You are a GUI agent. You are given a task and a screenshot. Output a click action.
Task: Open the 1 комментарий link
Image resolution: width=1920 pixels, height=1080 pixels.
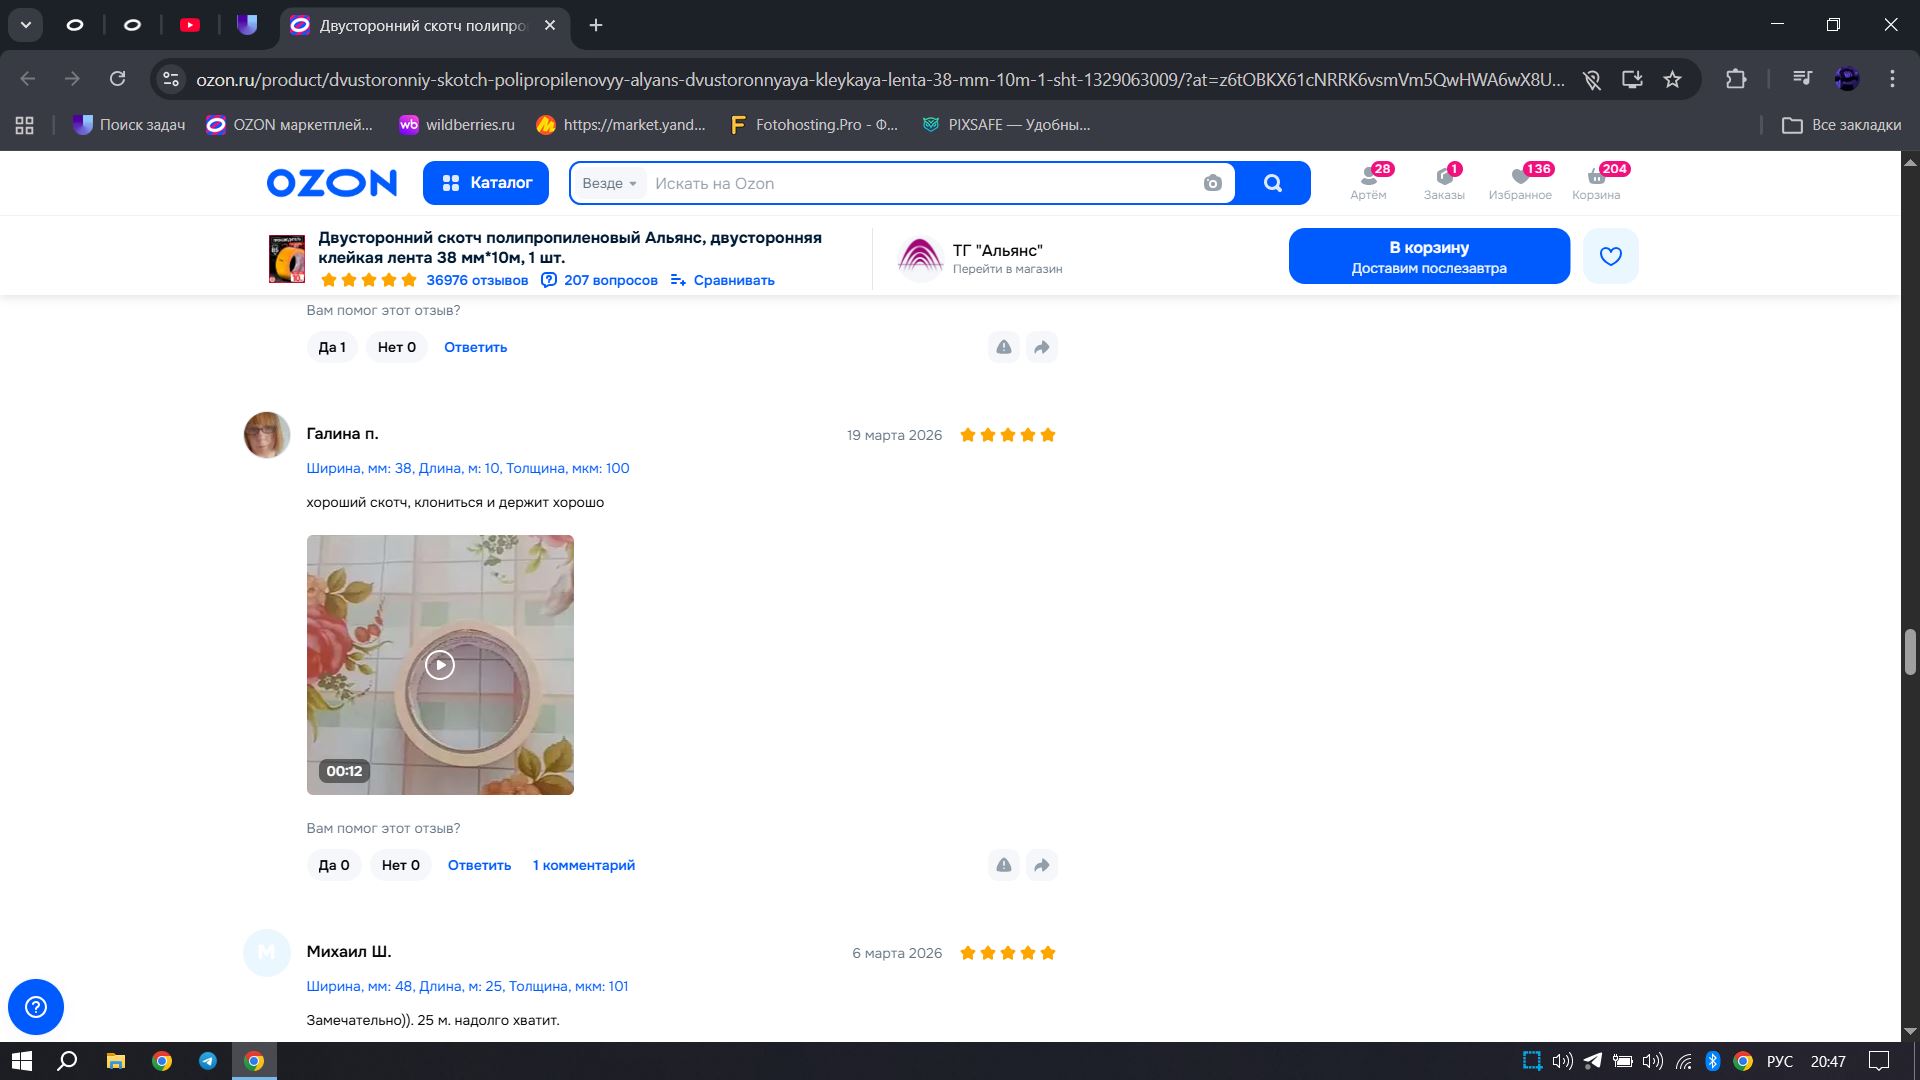tap(583, 865)
